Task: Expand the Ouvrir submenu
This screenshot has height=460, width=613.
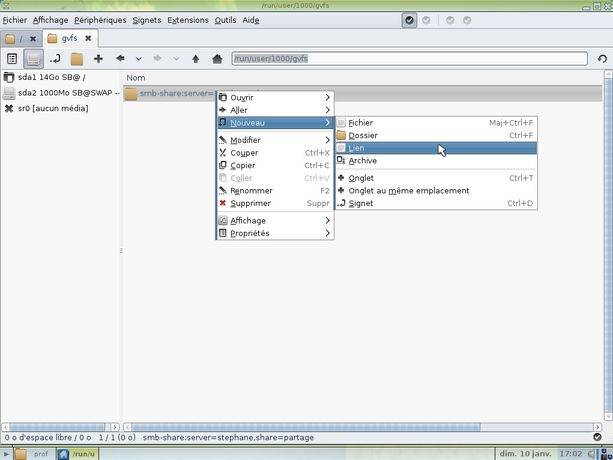Action: 275,98
